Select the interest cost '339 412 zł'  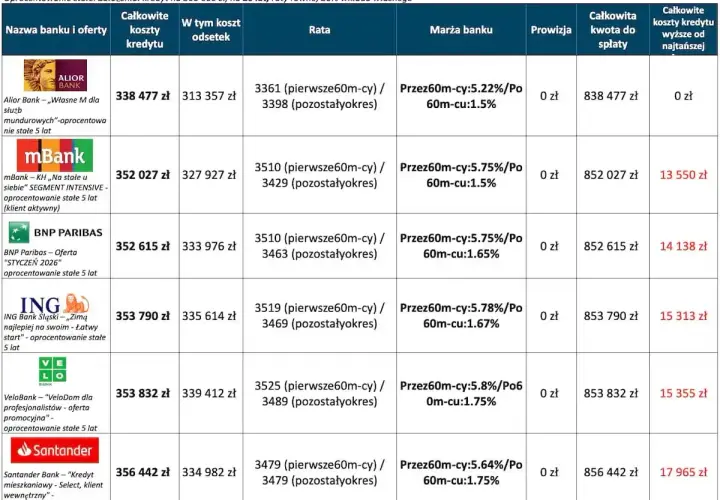[209, 393]
